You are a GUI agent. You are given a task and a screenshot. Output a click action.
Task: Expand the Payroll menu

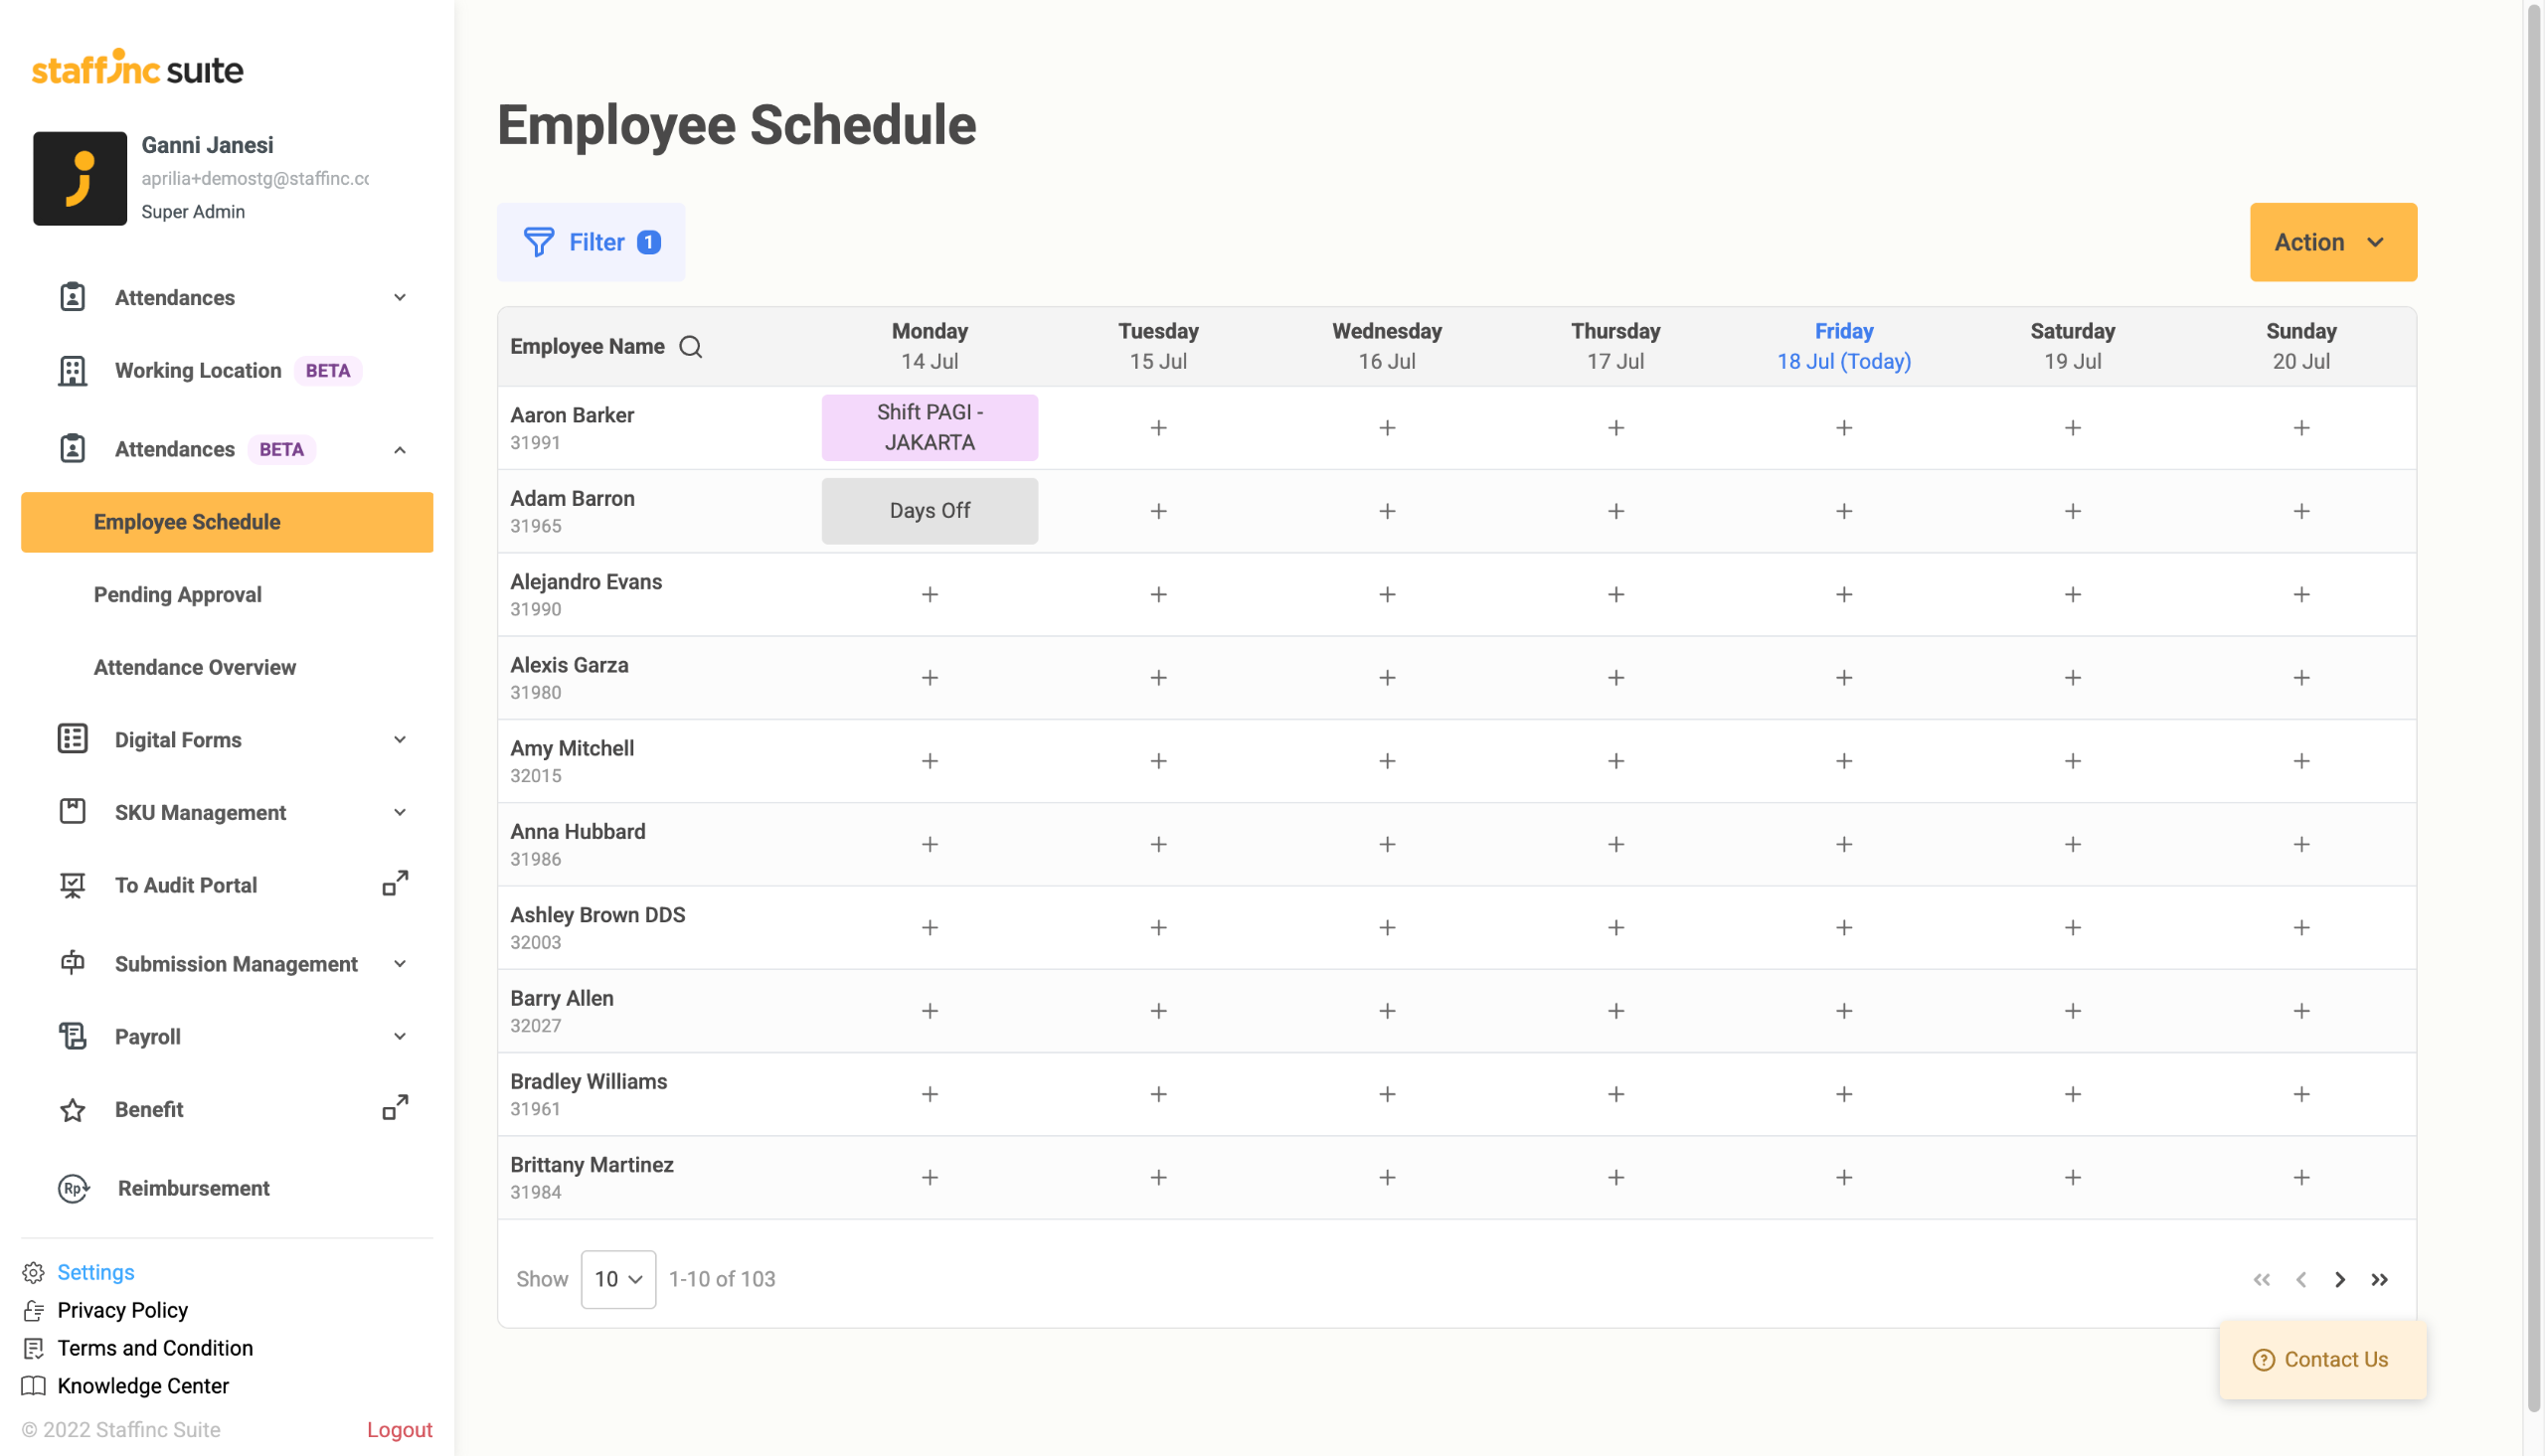tap(399, 1036)
